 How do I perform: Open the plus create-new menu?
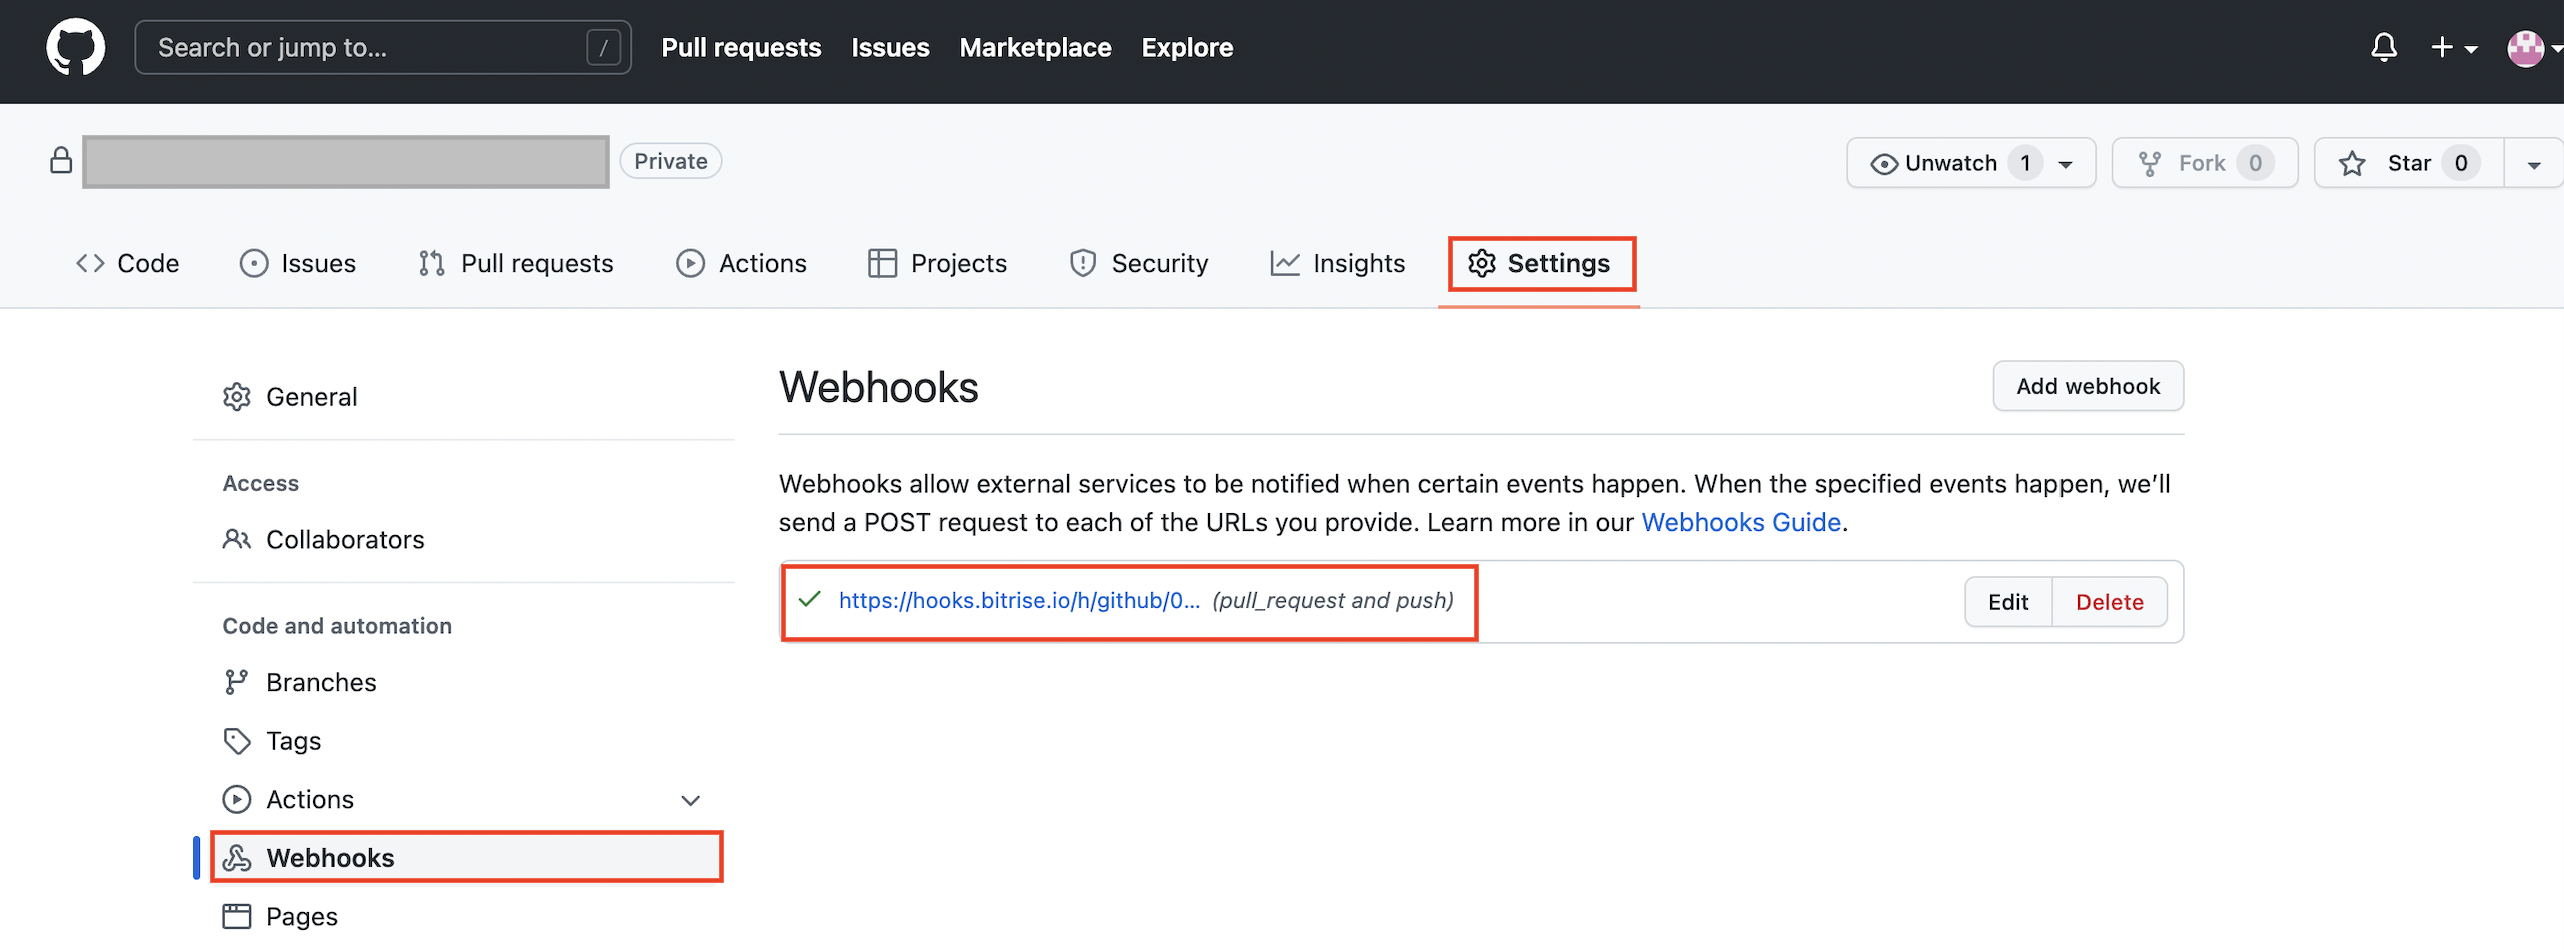pos(2452,47)
